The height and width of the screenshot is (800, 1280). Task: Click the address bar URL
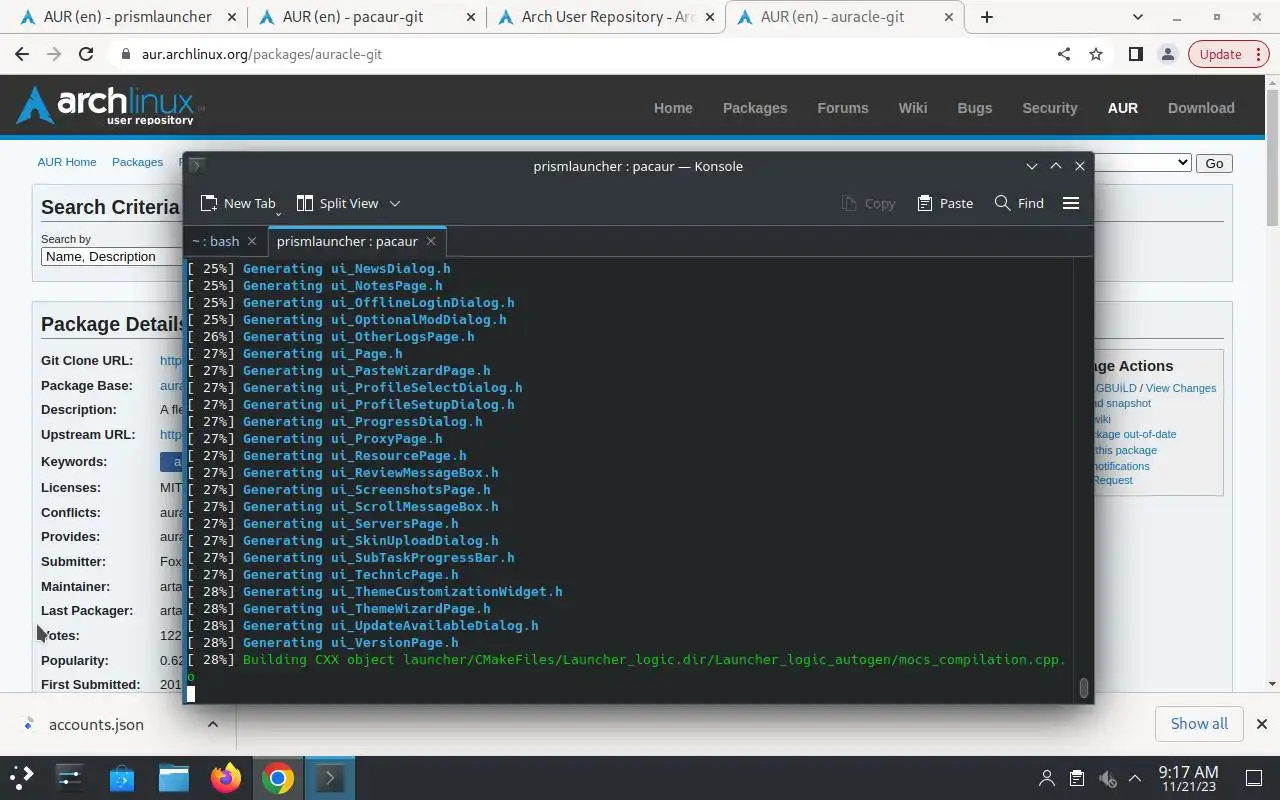click(x=262, y=54)
